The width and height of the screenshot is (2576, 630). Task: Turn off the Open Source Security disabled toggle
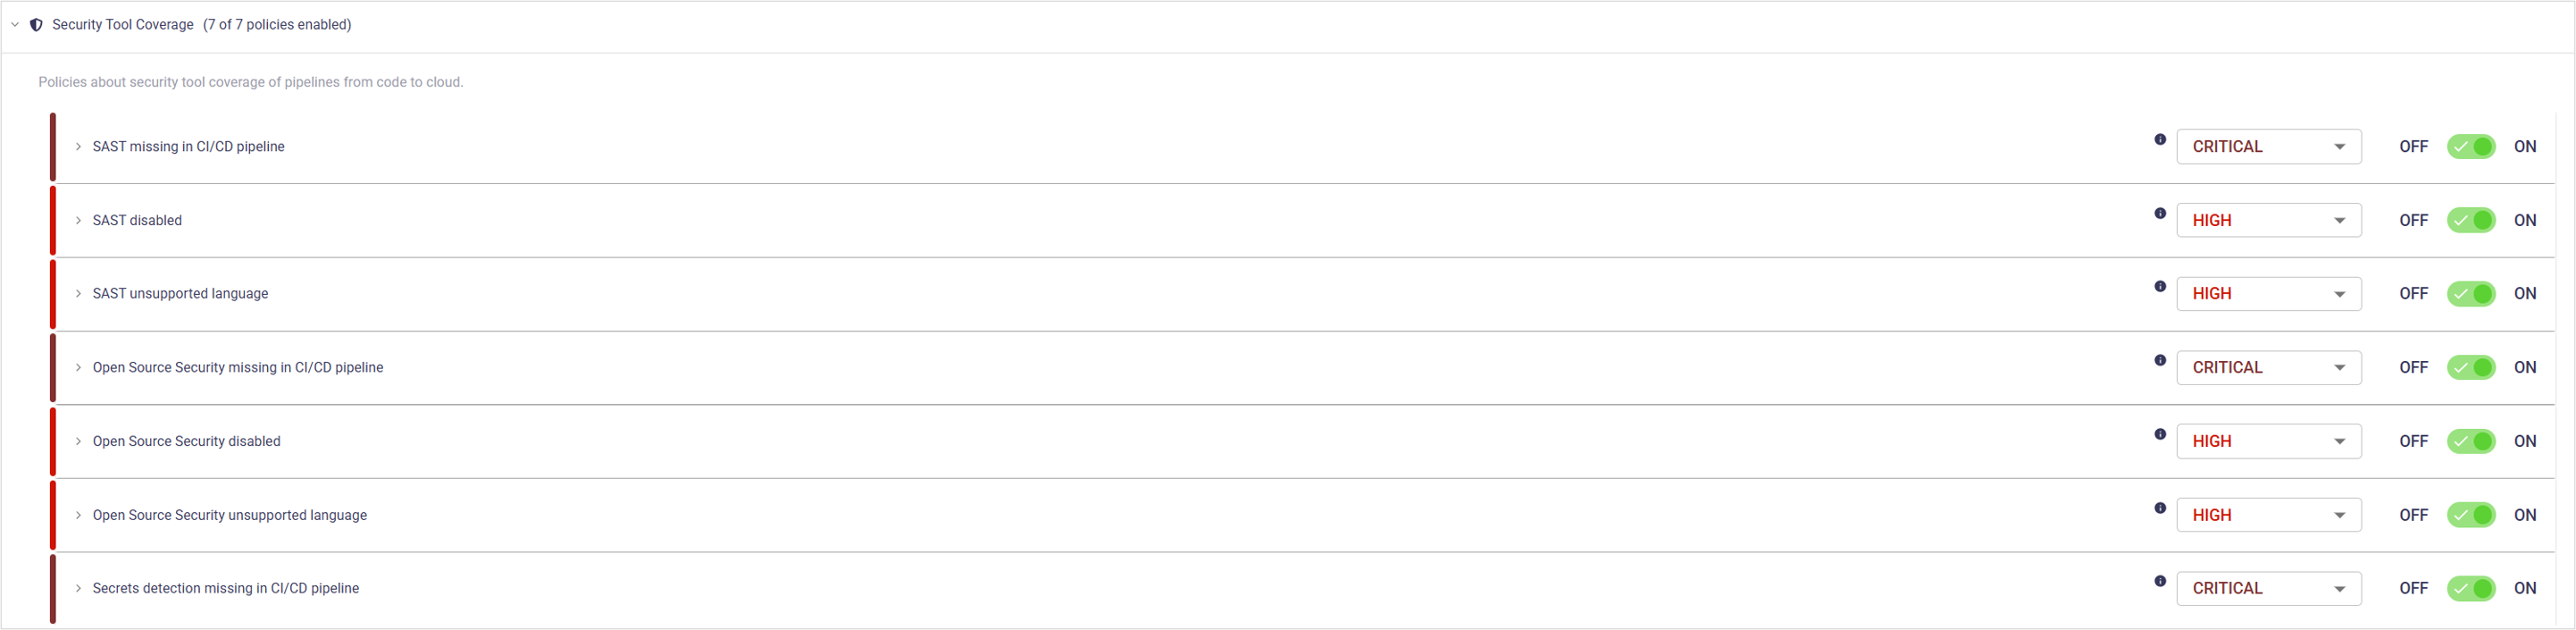tap(2471, 442)
